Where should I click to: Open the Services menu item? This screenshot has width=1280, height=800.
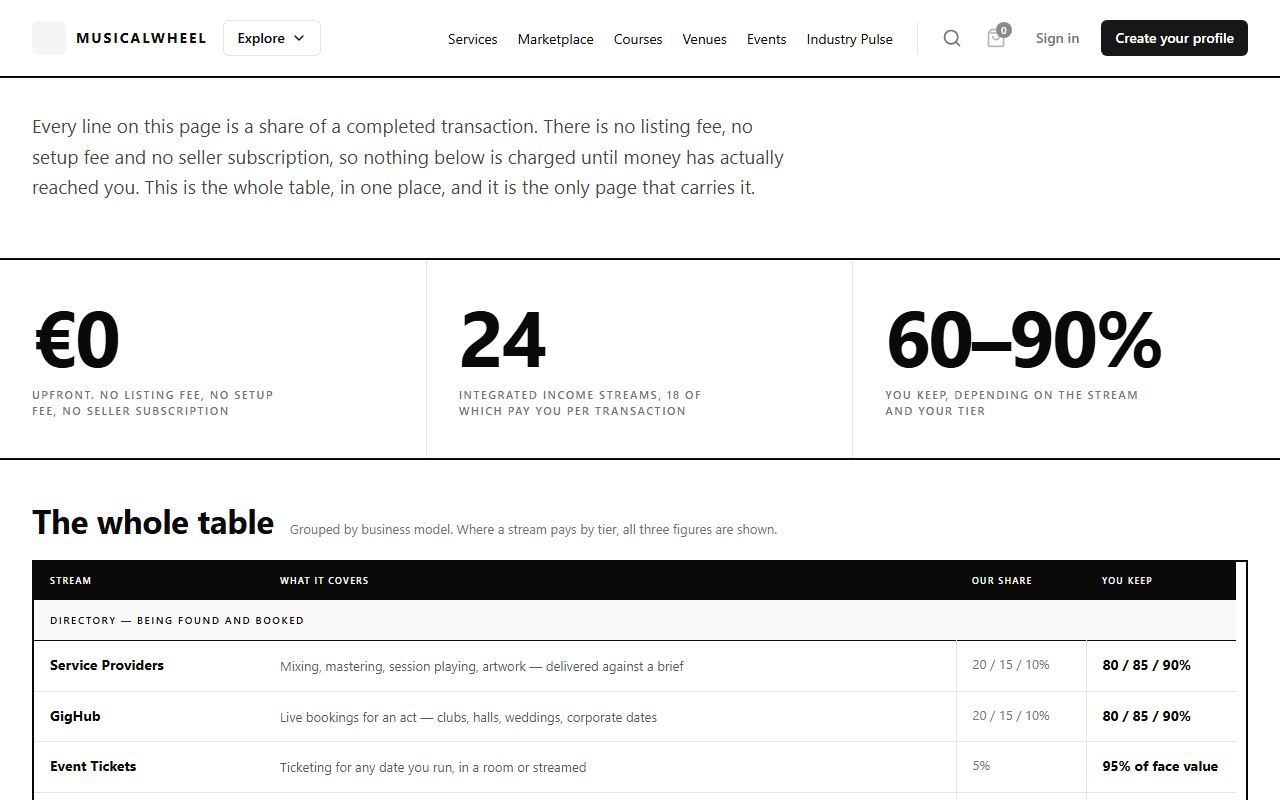[x=472, y=39]
